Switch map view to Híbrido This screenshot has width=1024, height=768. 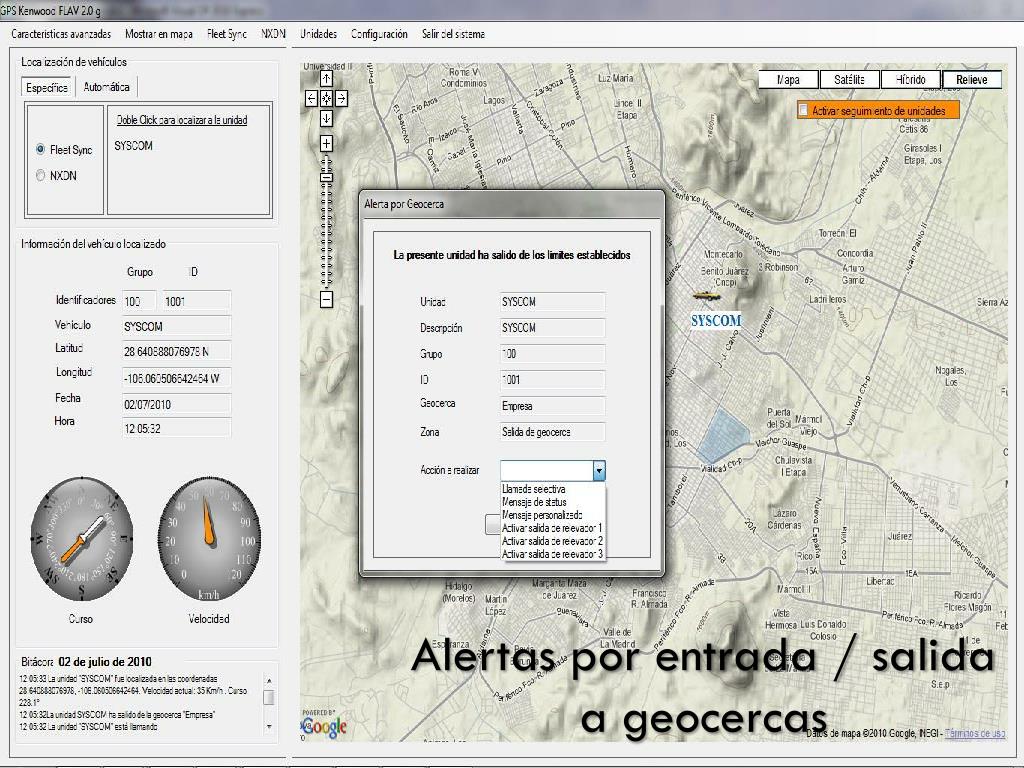coord(910,80)
